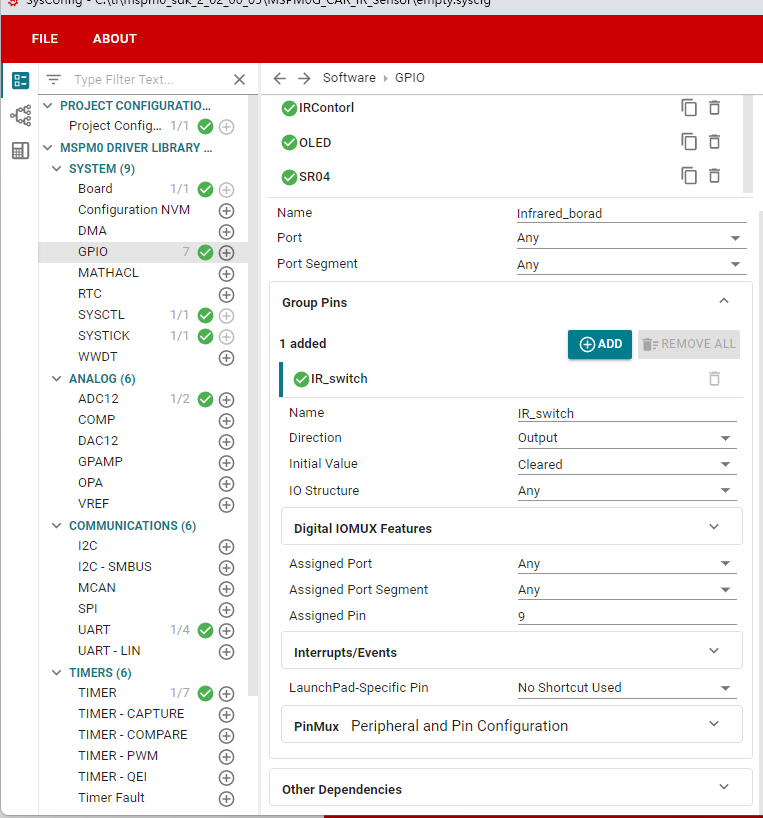Add another ADC12 instance
This screenshot has height=818, width=763.
click(226, 400)
